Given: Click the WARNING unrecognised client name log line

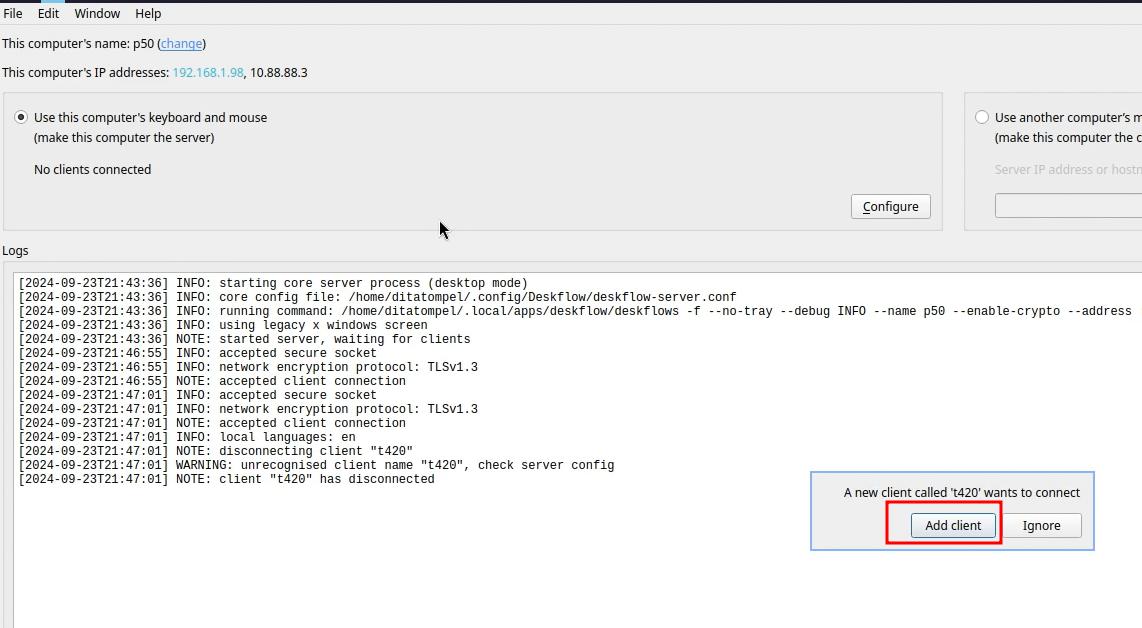Looking at the screenshot, I should point(316,465).
